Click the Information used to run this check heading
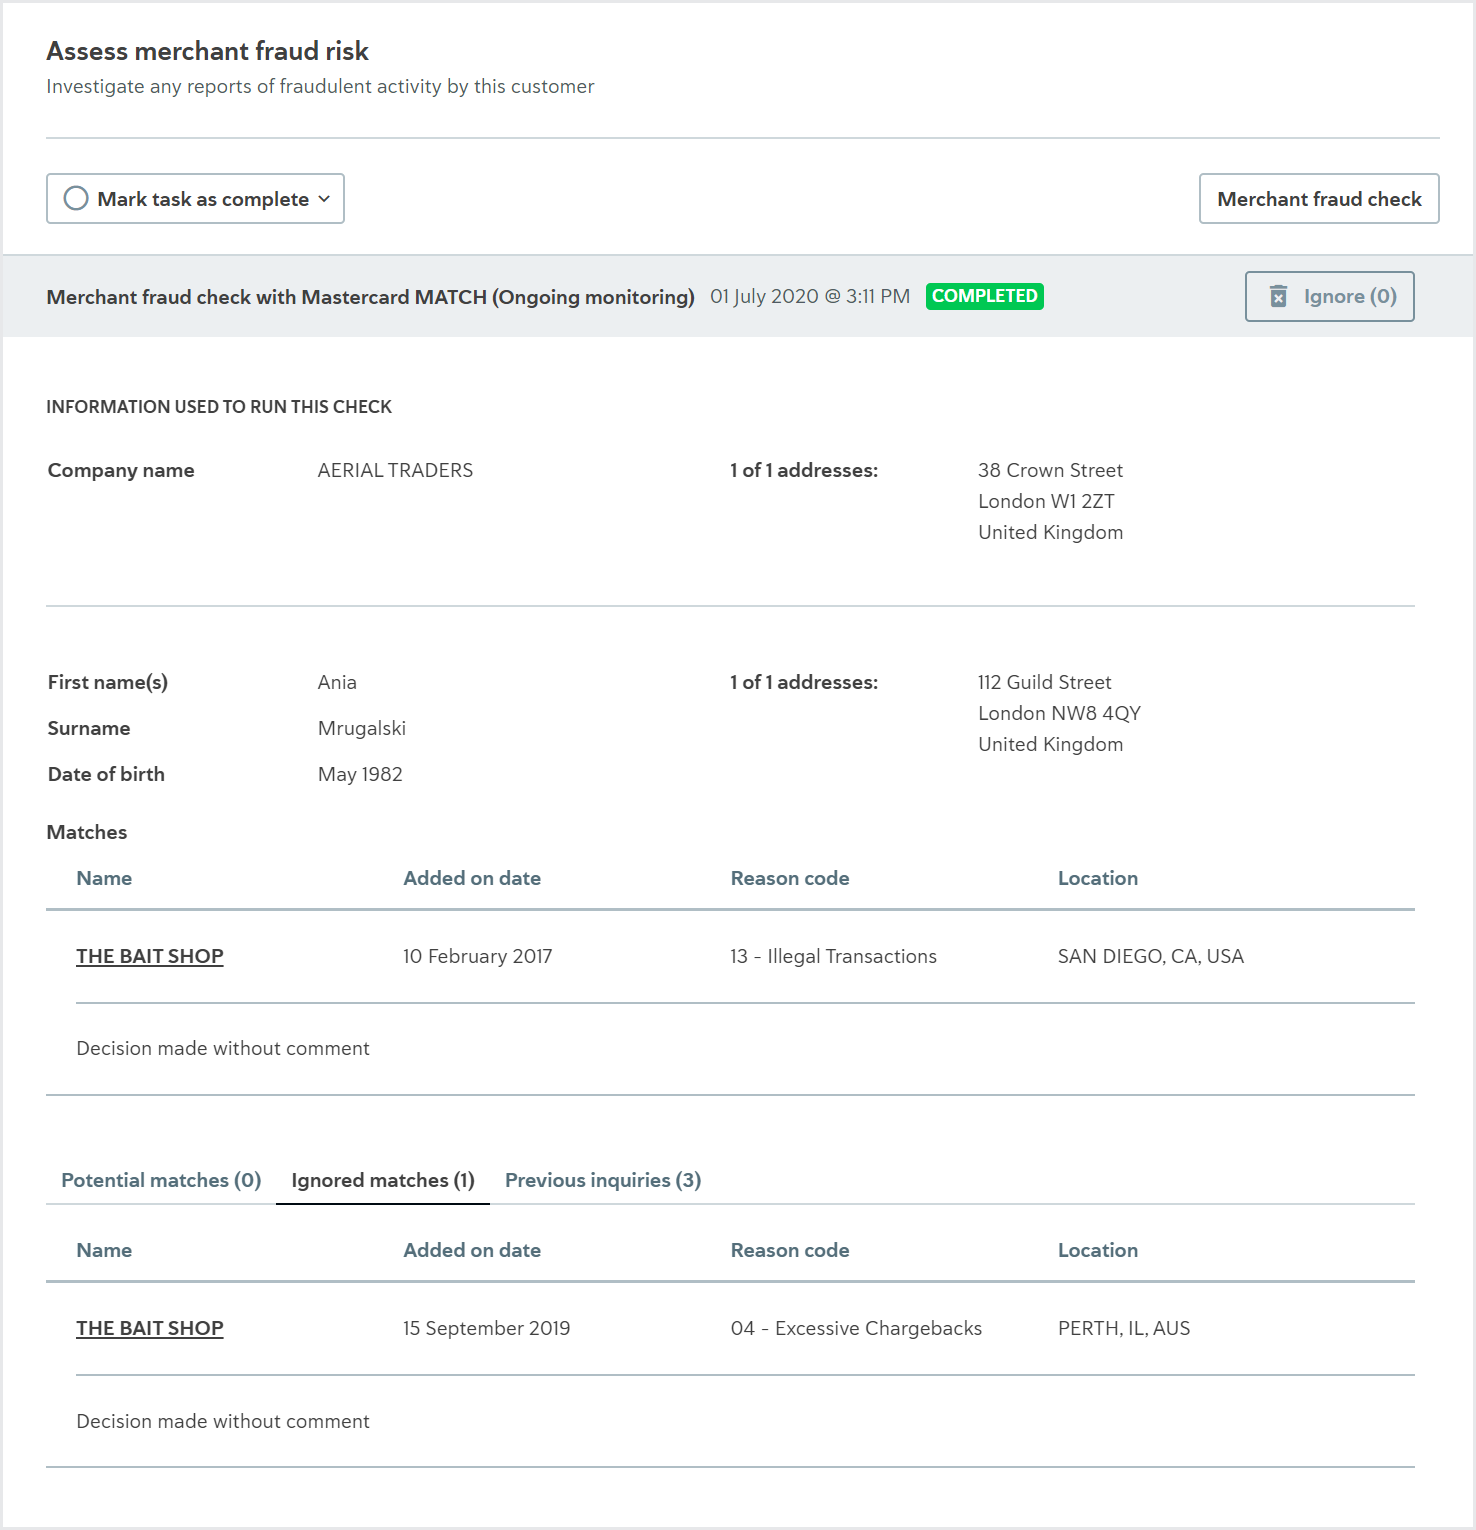The height and width of the screenshot is (1530, 1476). 219,407
